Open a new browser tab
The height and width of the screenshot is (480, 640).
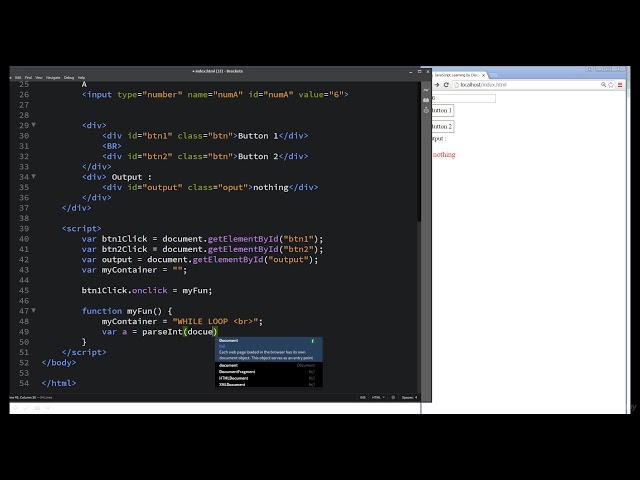point(493,76)
